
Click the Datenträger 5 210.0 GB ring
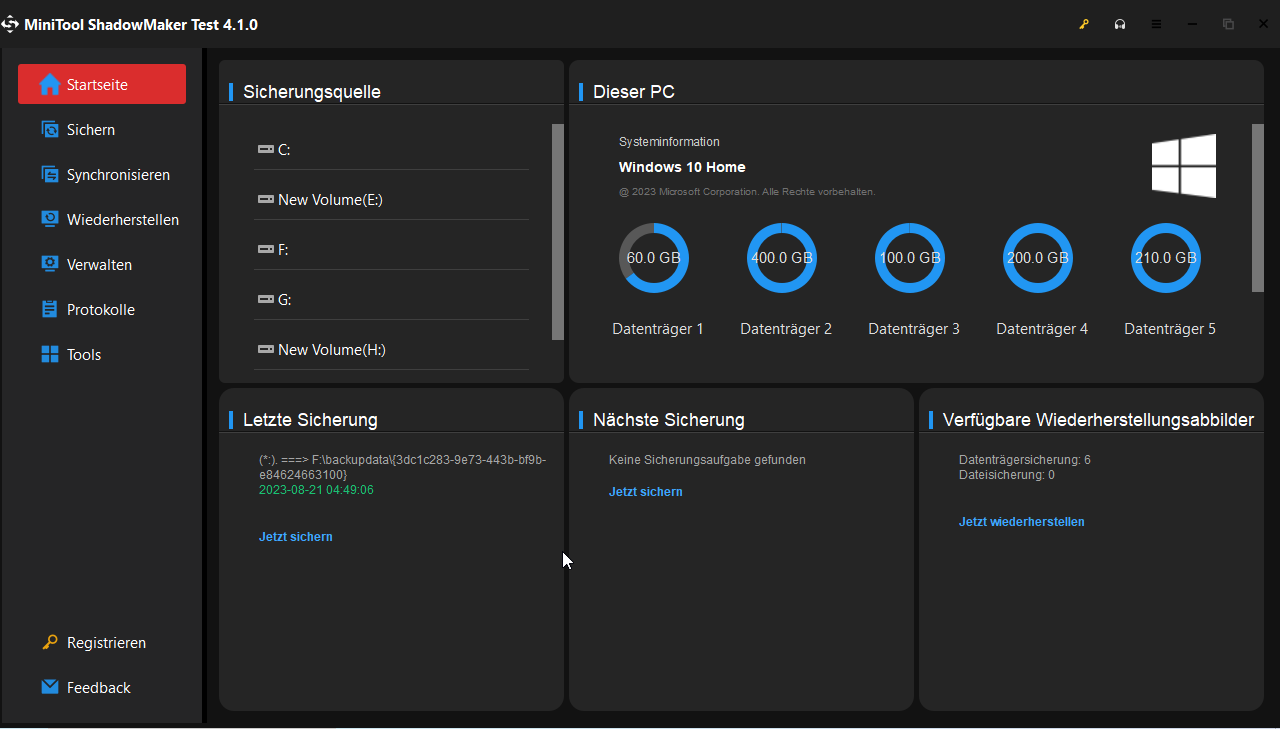(1166, 258)
